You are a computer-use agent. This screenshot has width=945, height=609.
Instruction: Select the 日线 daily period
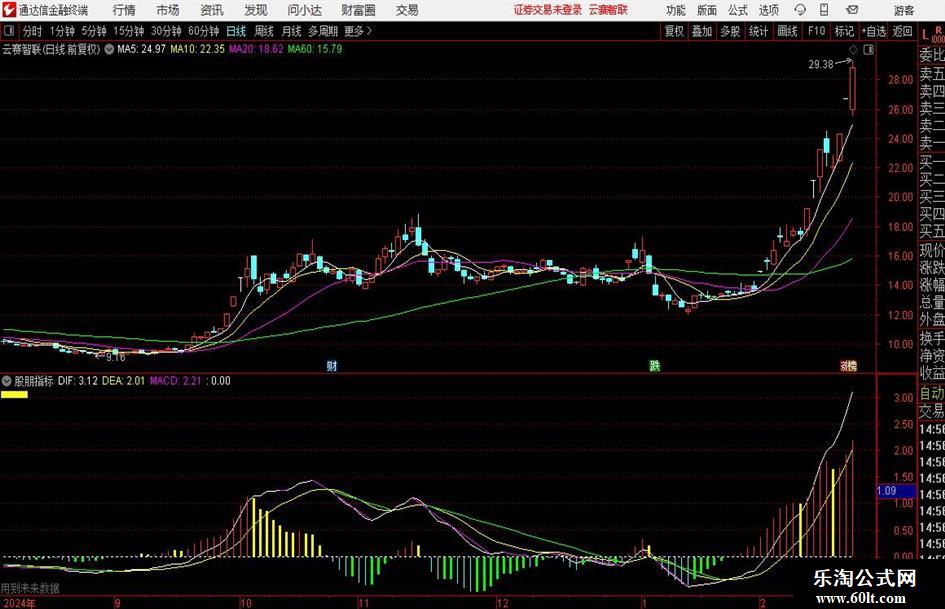click(x=236, y=31)
